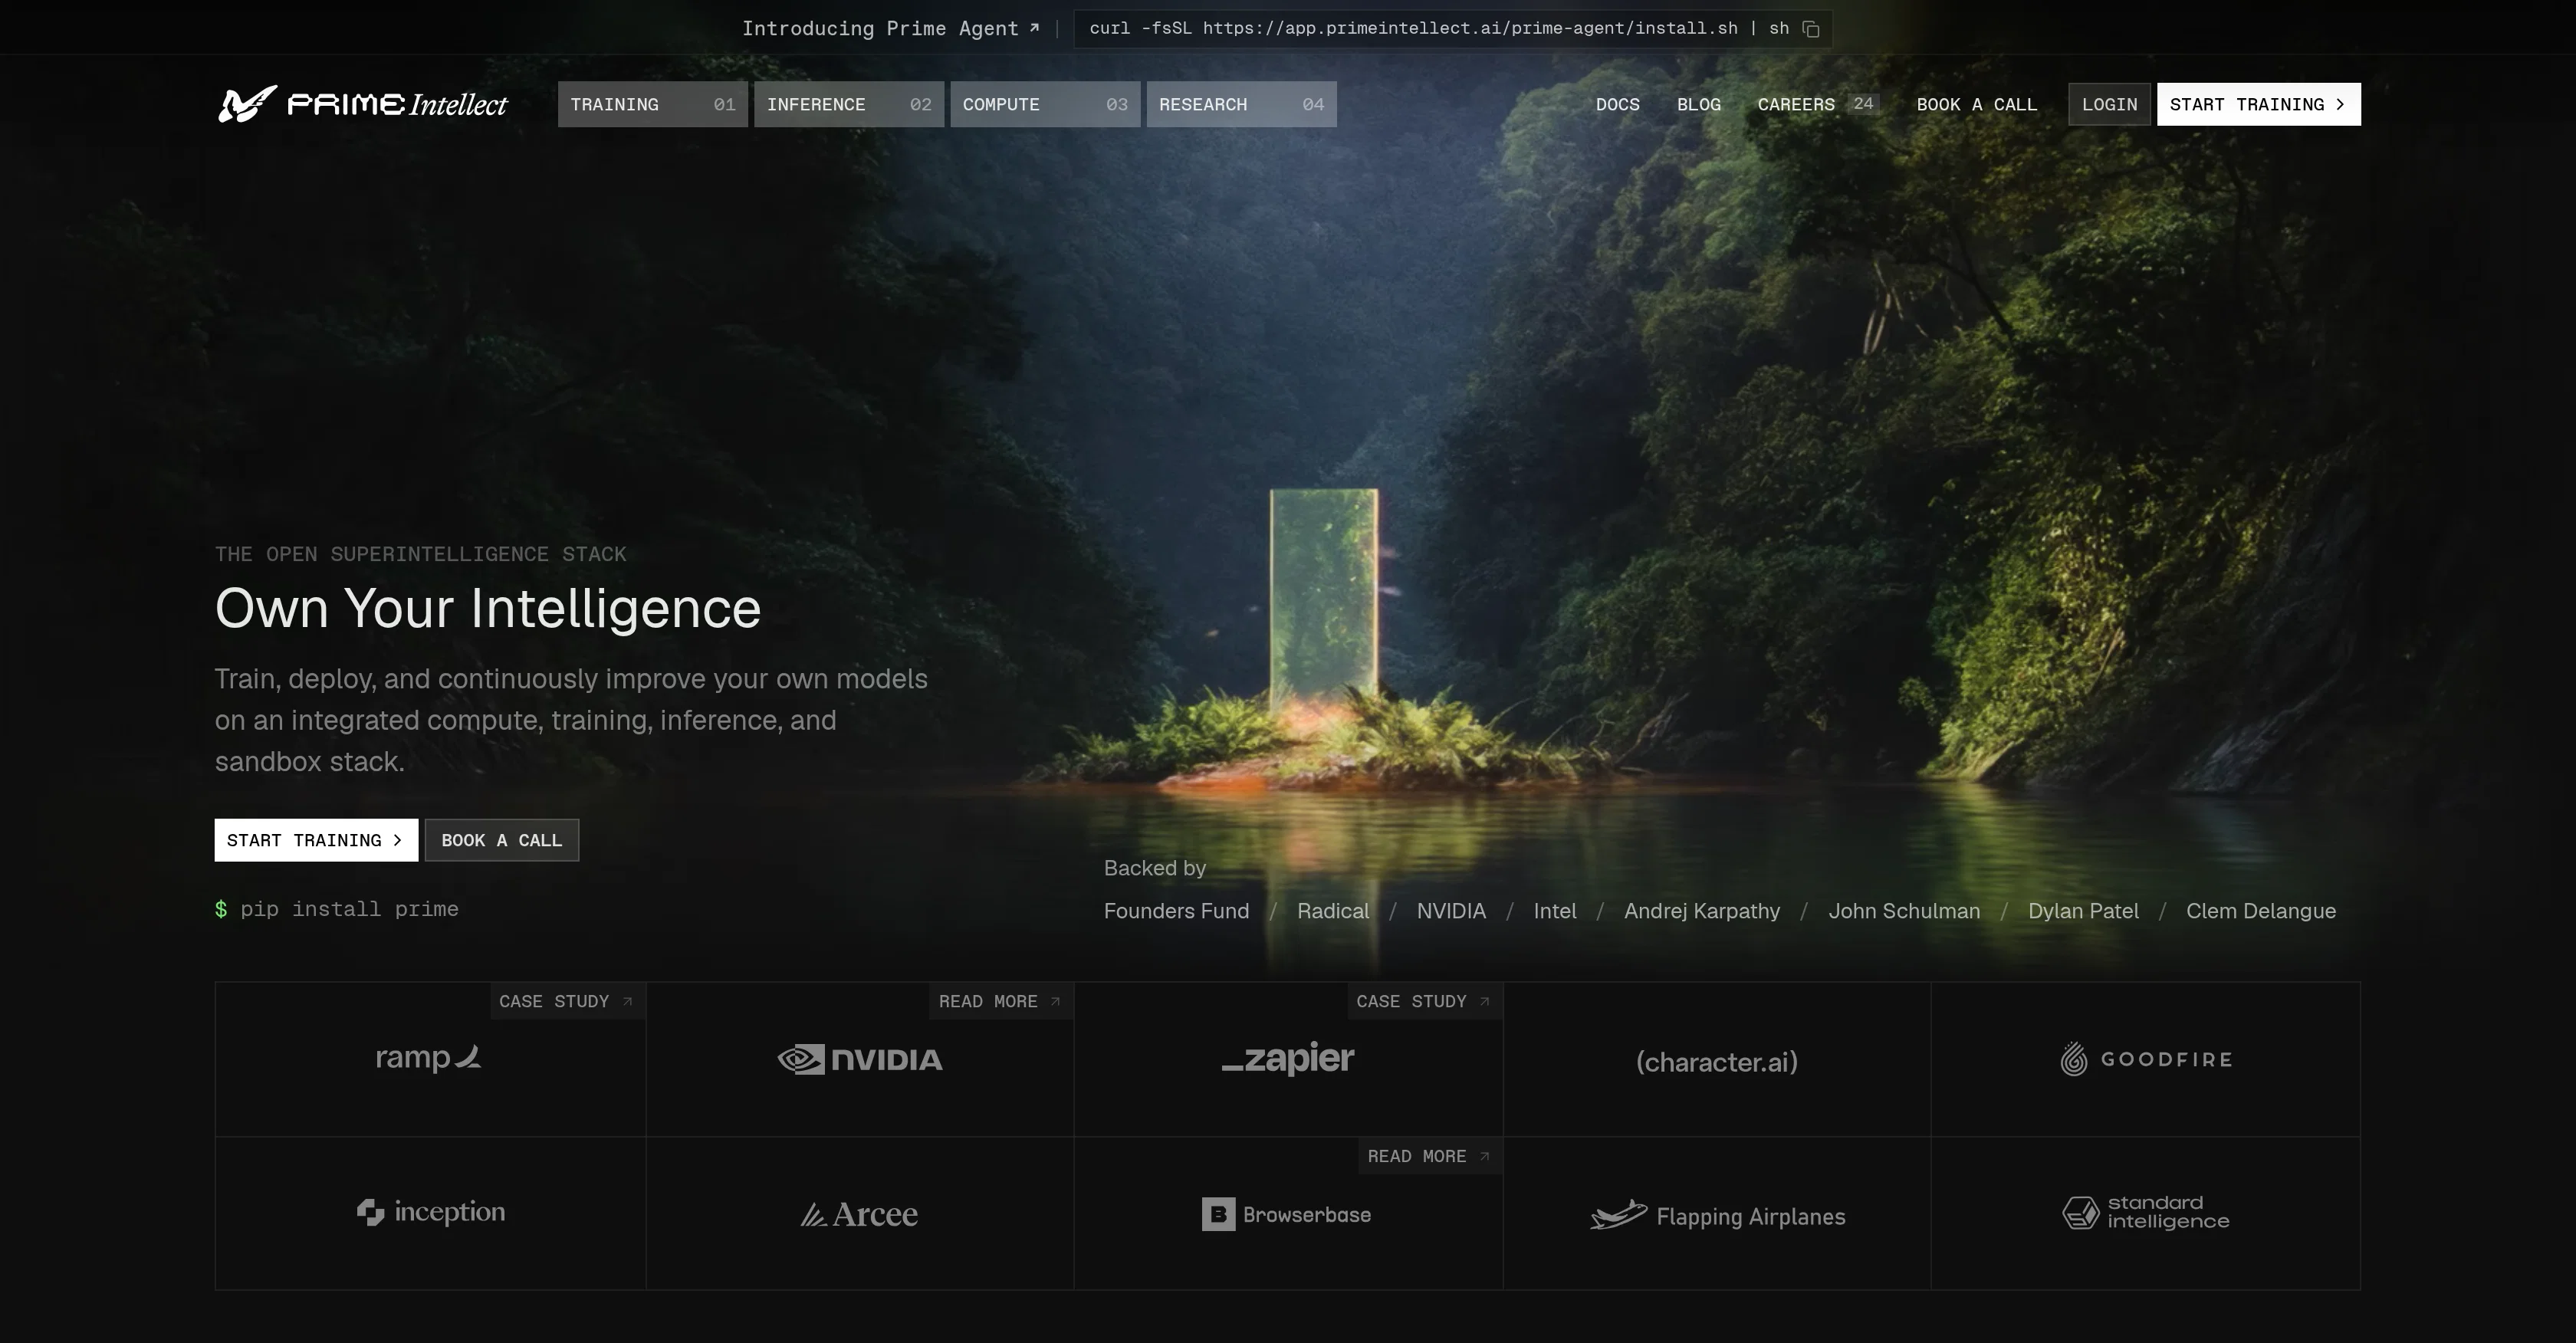
Task: Open ramp Case Study link
Action: click(567, 1001)
